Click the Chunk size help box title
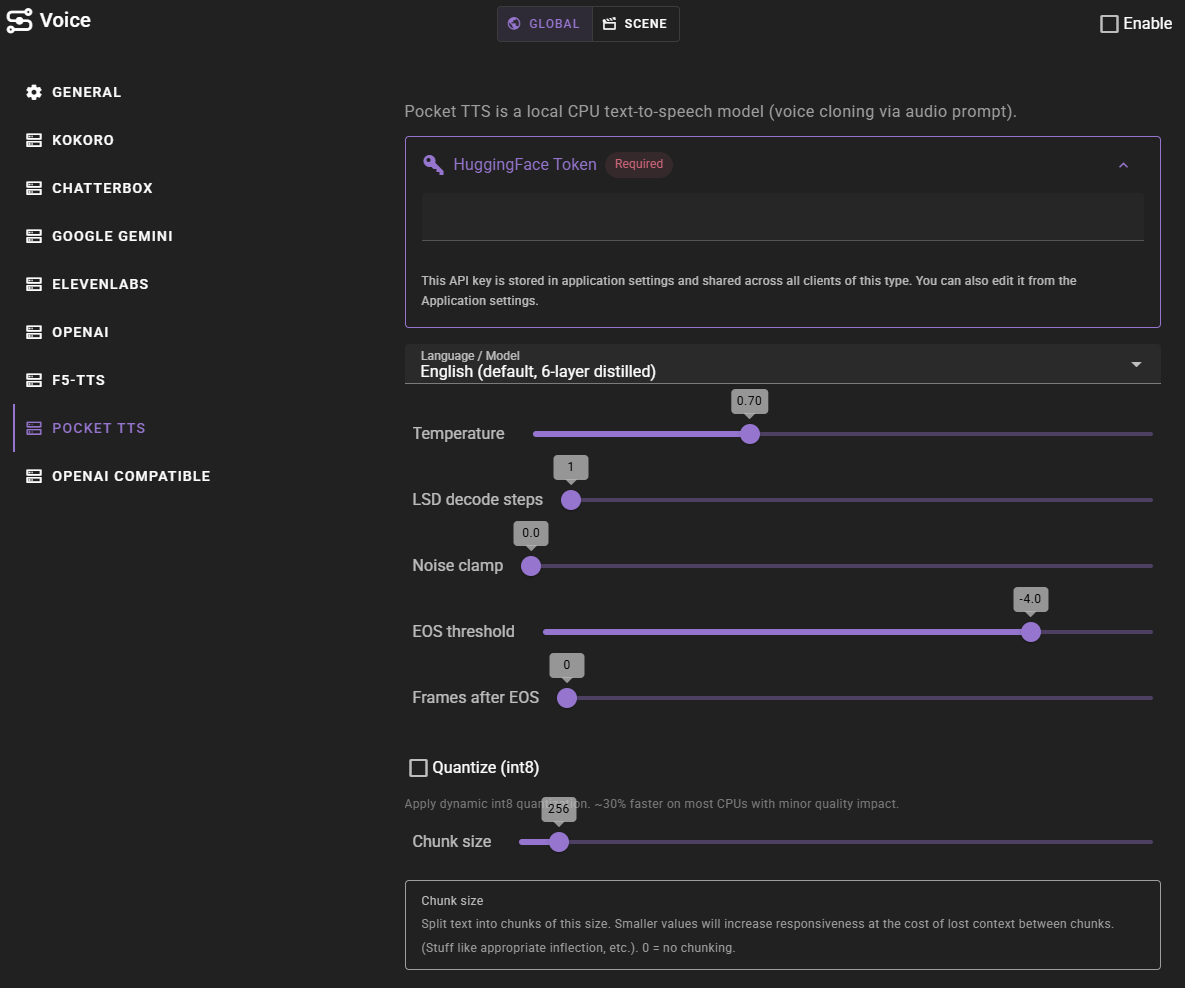This screenshot has height=988, width=1185. [452, 900]
